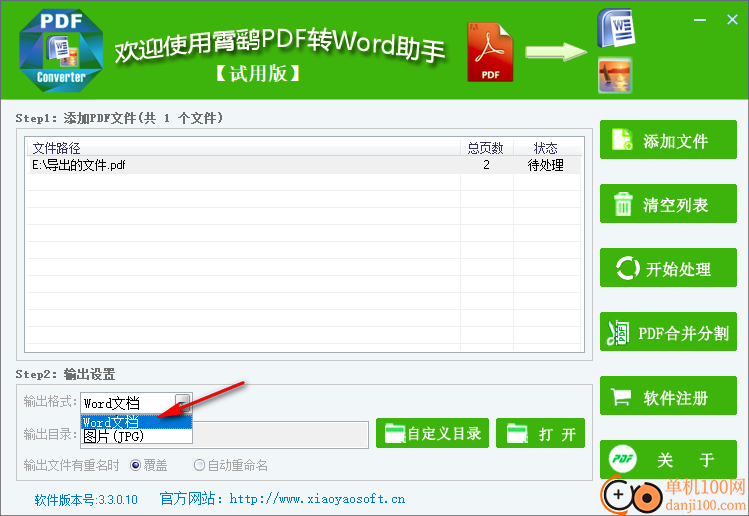Open the 关于 about dialog
The width and height of the screenshot is (749, 516).
668,459
